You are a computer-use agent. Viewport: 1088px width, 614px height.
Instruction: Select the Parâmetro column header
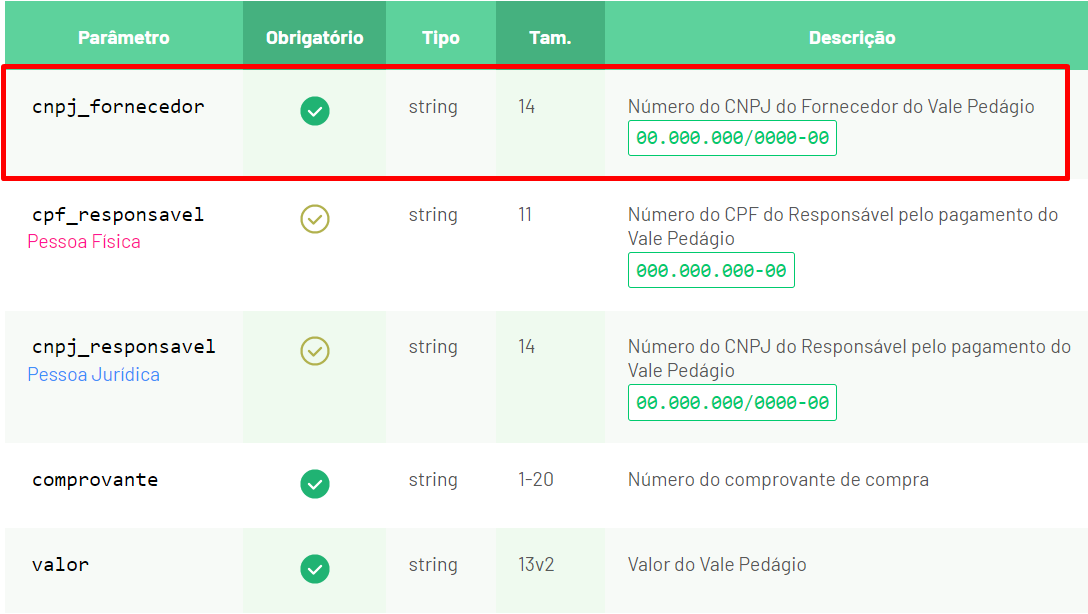124,37
